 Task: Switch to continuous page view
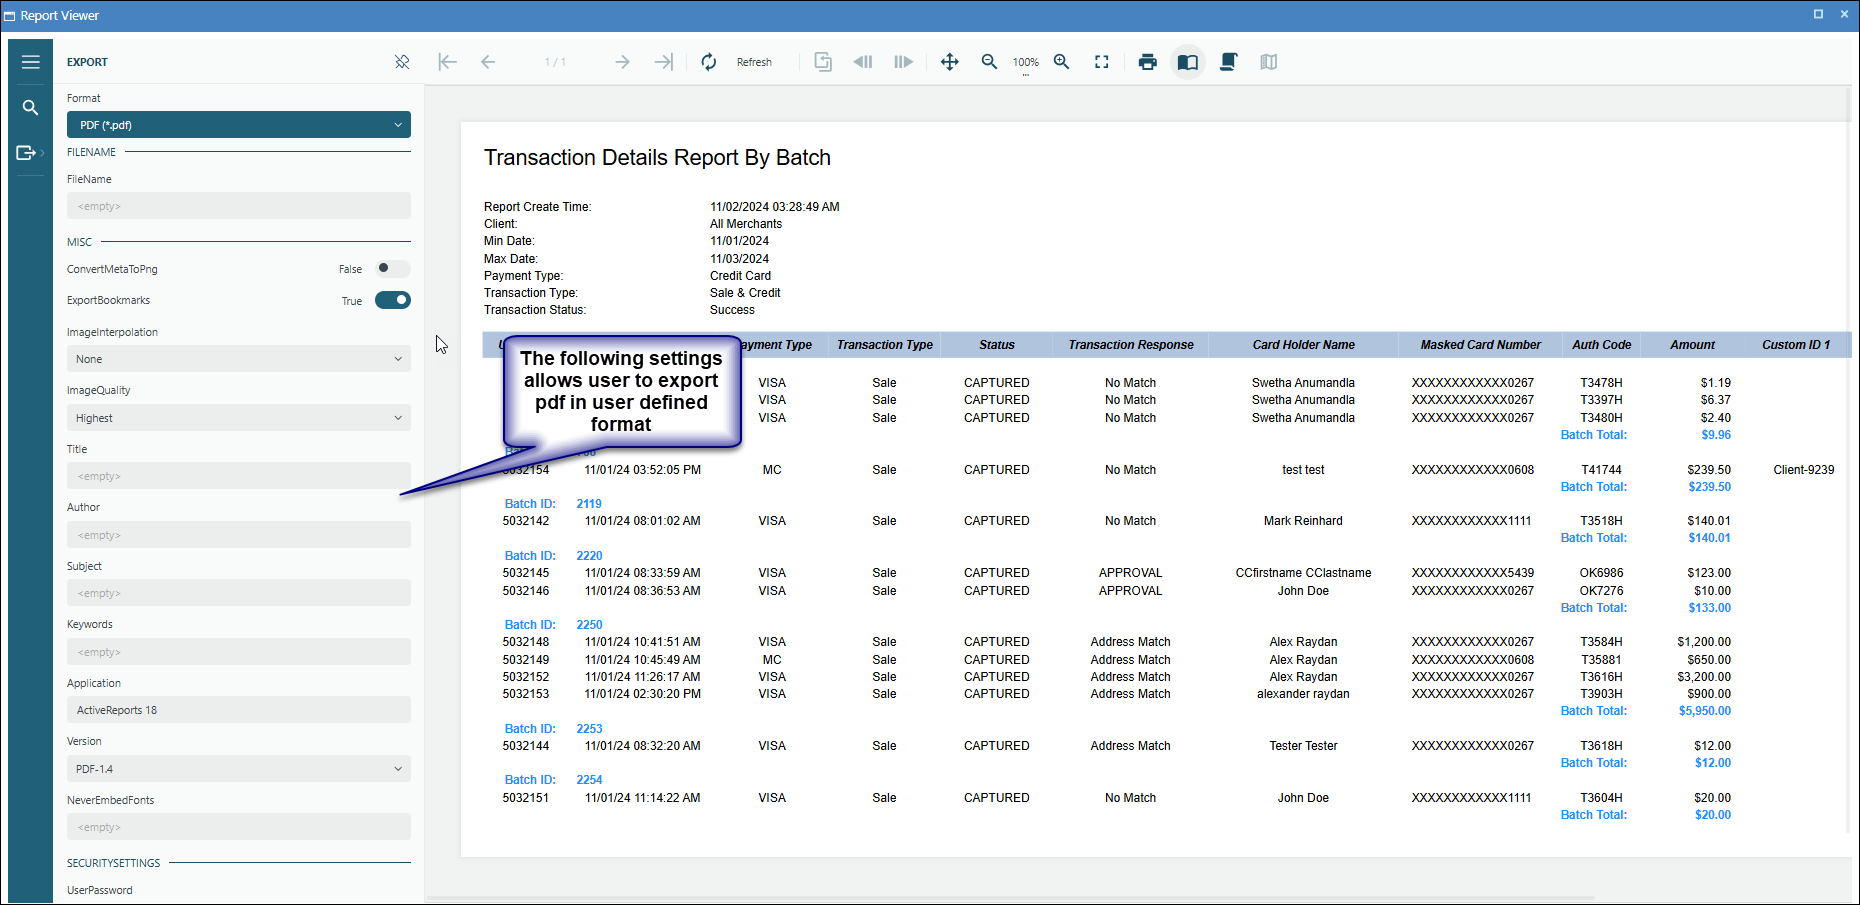point(1228,62)
